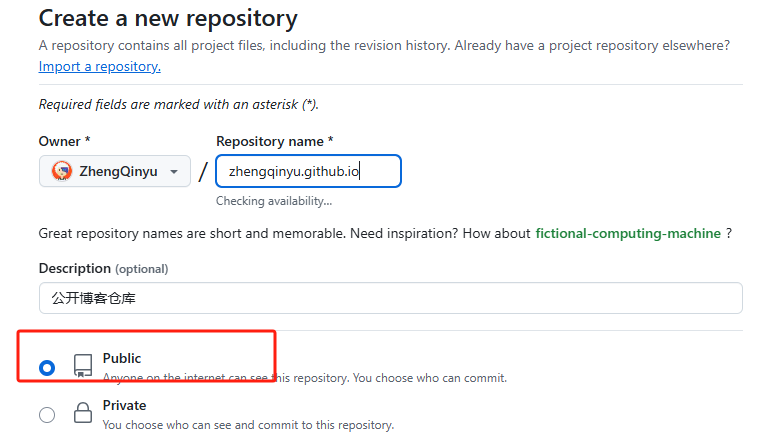Open the Owner dropdown caret arrow
The width and height of the screenshot is (779, 439).
click(x=174, y=172)
